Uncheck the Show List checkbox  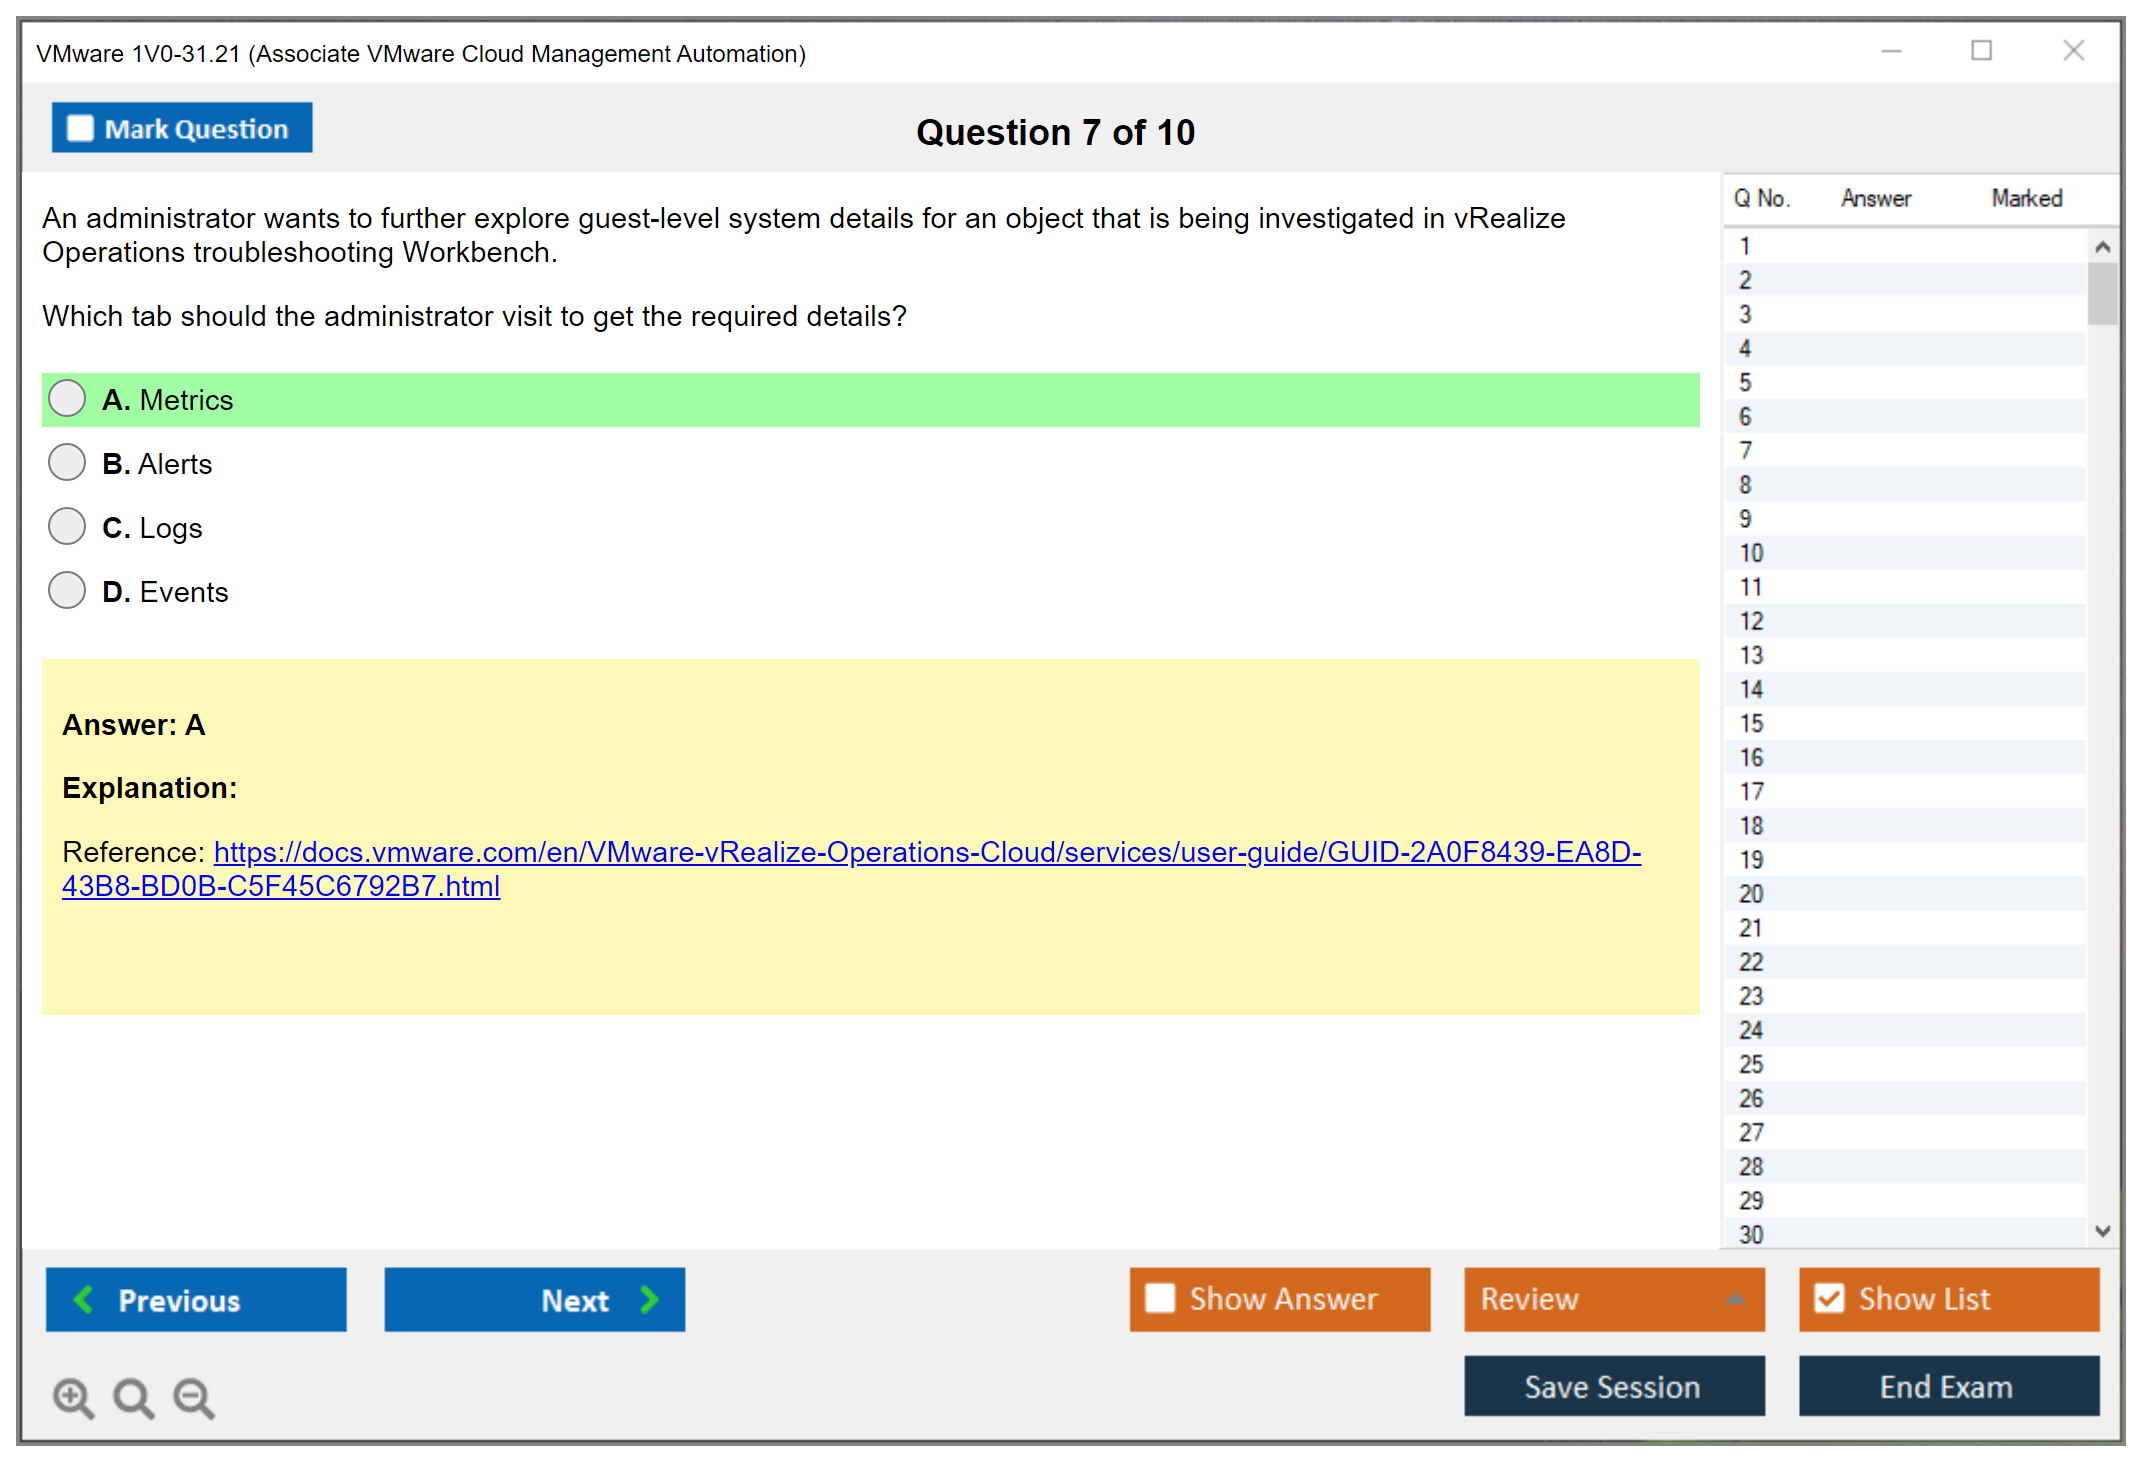click(x=1829, y=1298)
